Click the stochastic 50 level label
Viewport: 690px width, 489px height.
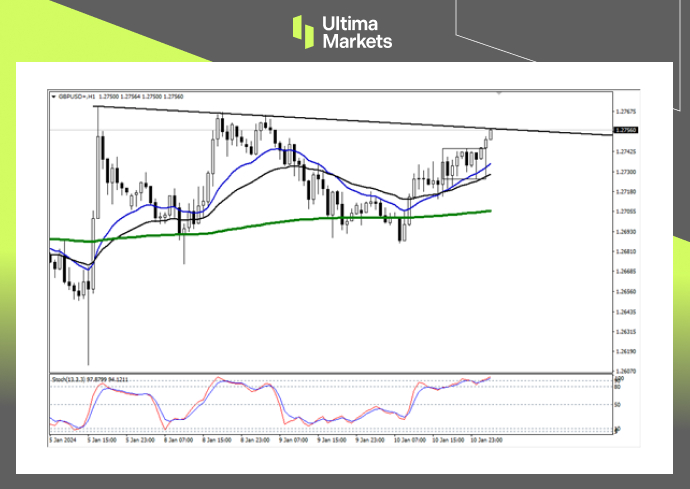(620, 405)
